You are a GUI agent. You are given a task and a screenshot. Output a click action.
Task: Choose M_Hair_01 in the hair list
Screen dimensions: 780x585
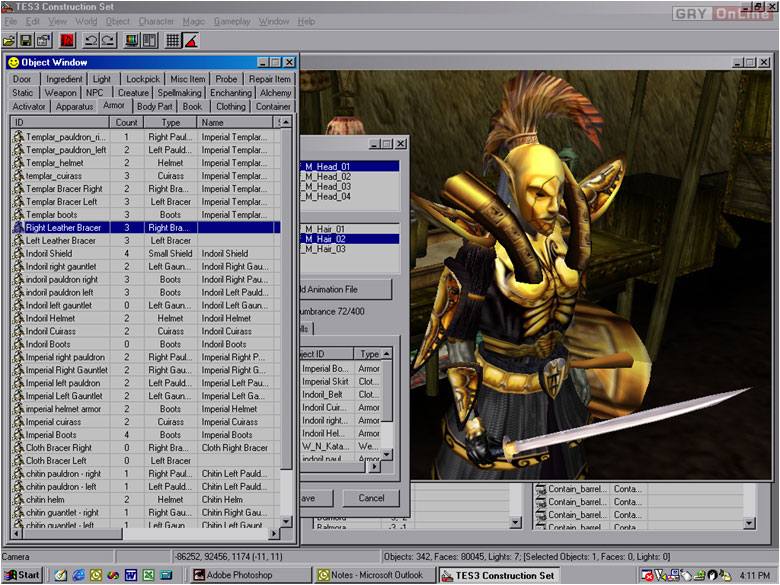[349, 229]
